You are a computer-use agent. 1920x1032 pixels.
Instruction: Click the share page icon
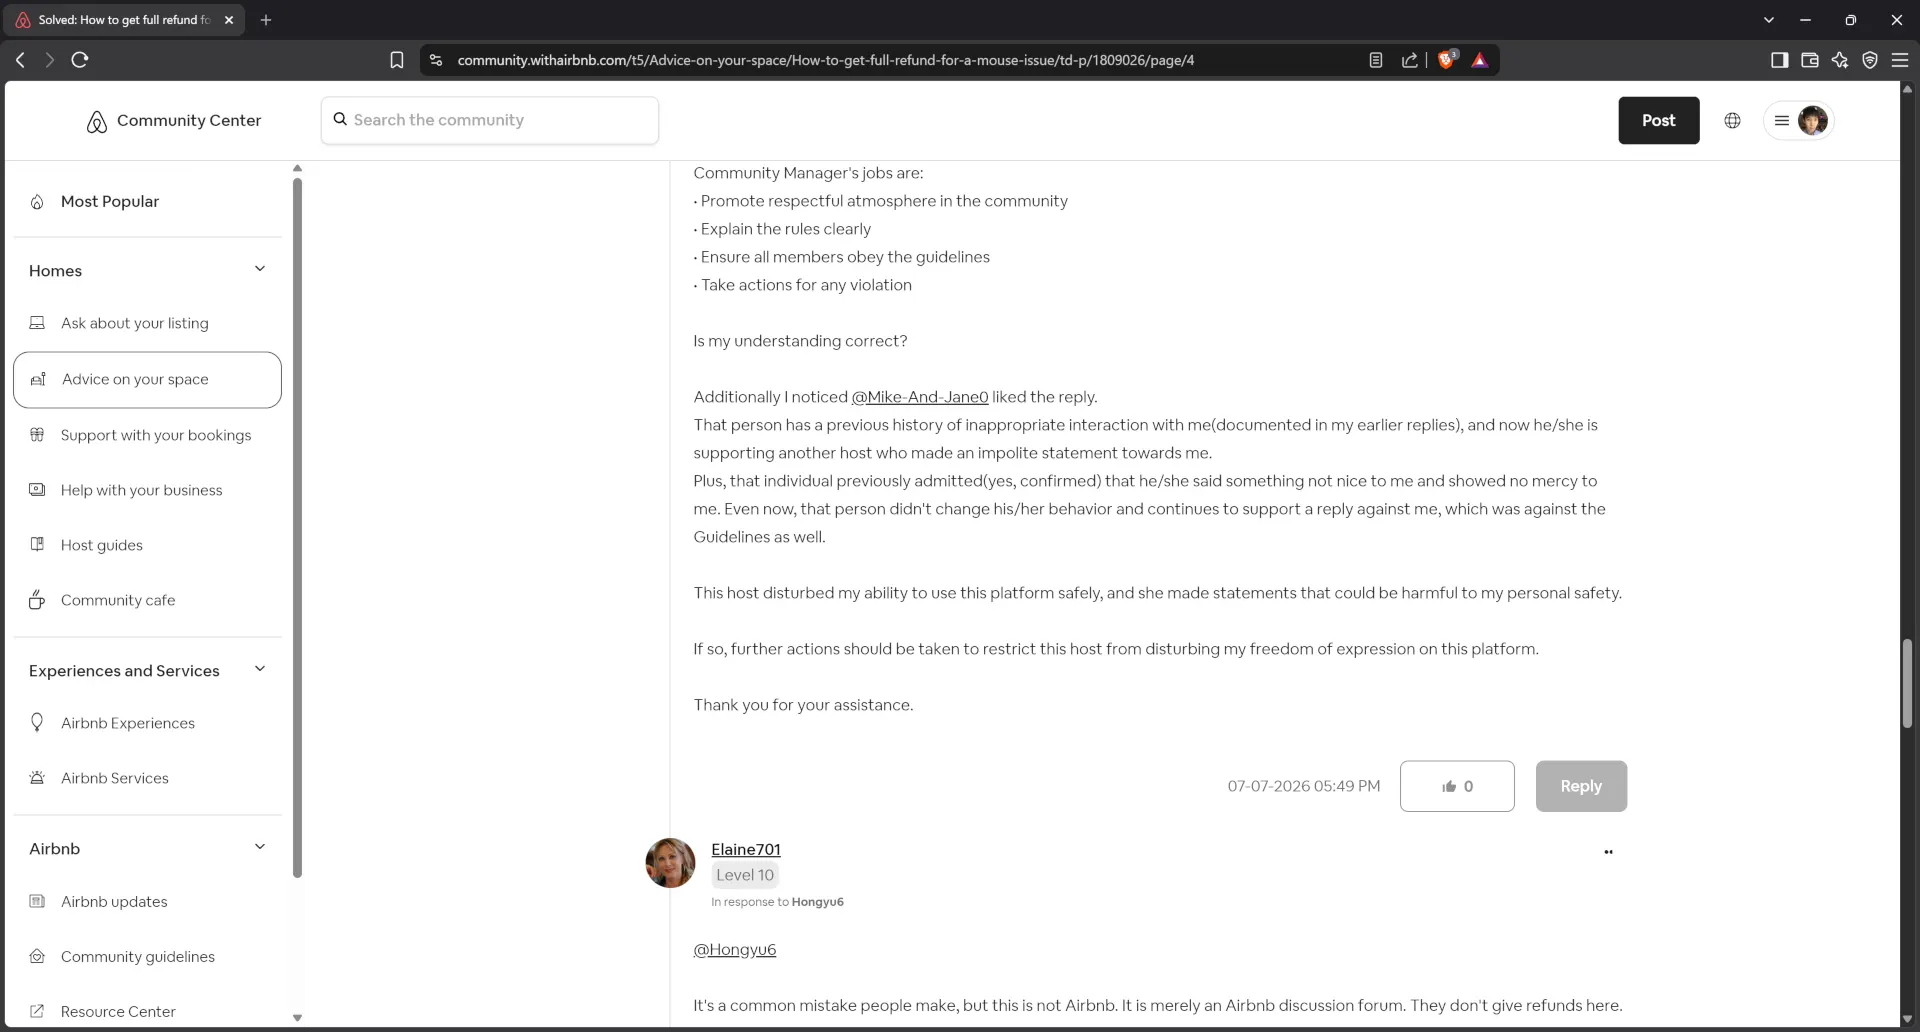pyautogui.click(x=1409, y=60)
